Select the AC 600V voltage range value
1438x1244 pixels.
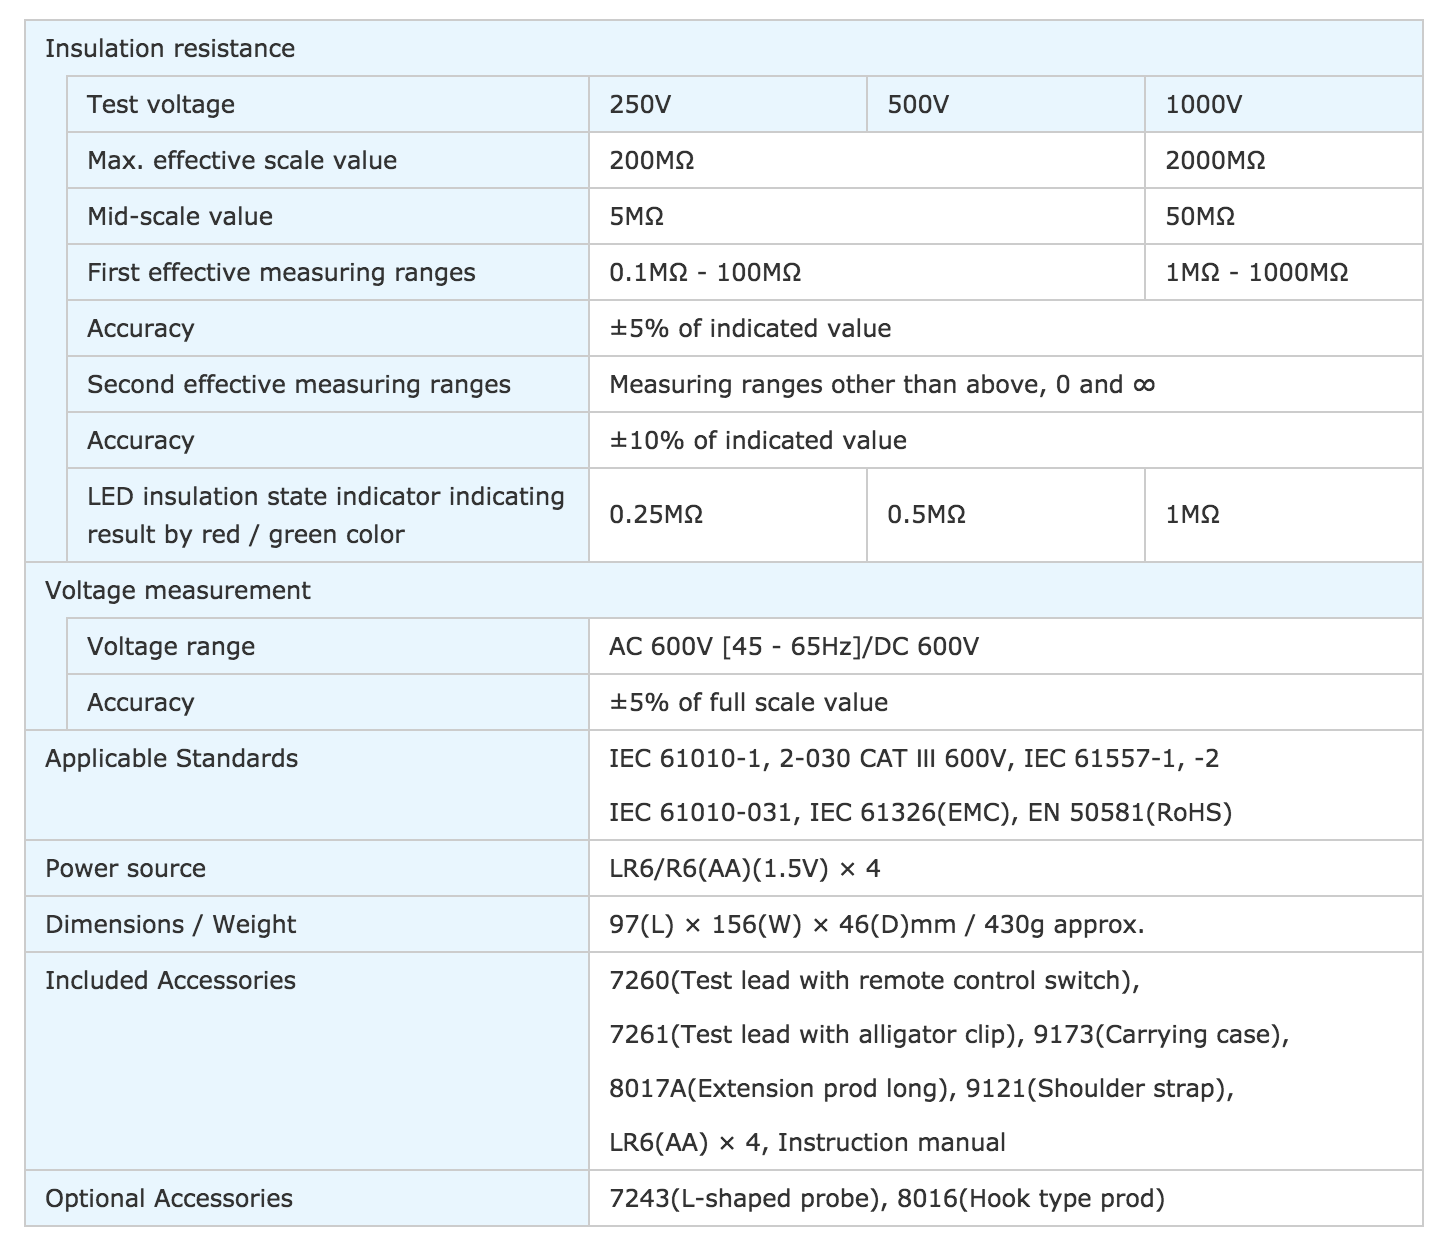point(794,647)
